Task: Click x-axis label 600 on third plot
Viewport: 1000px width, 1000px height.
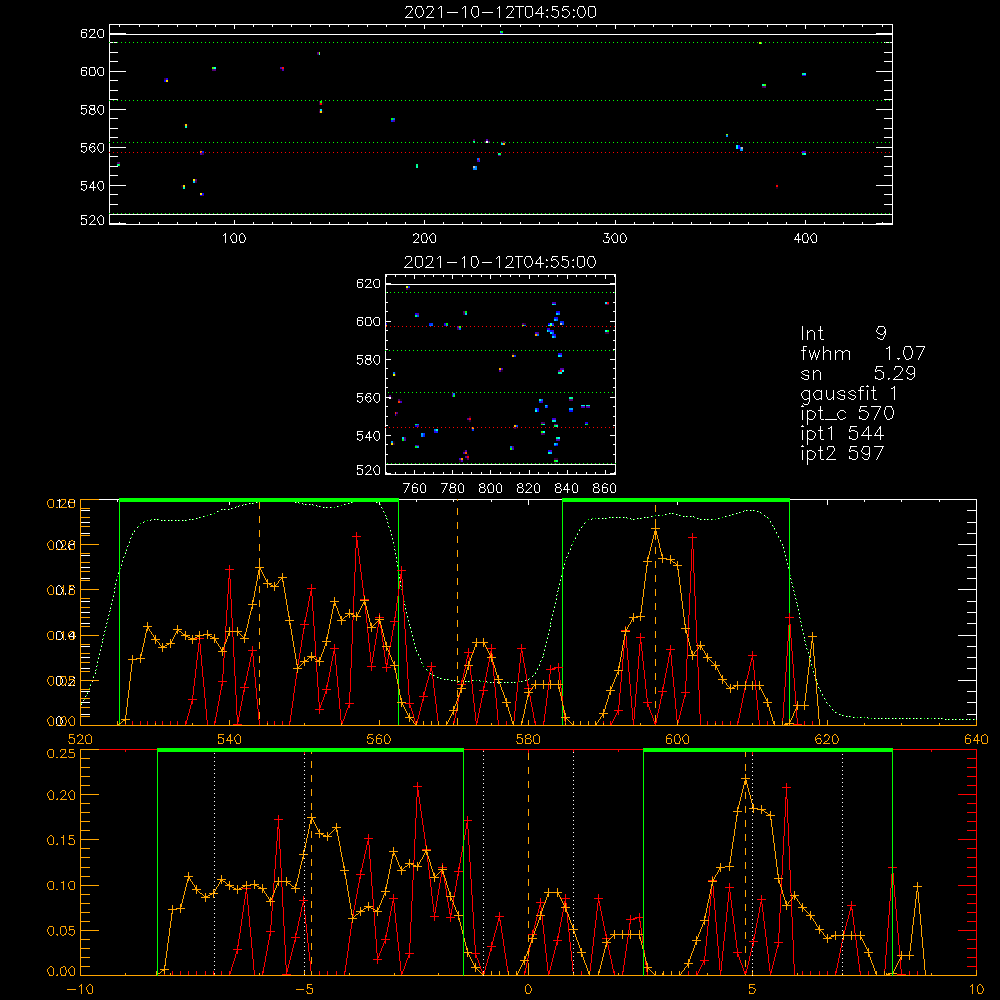Action: (x=677, y=739)
